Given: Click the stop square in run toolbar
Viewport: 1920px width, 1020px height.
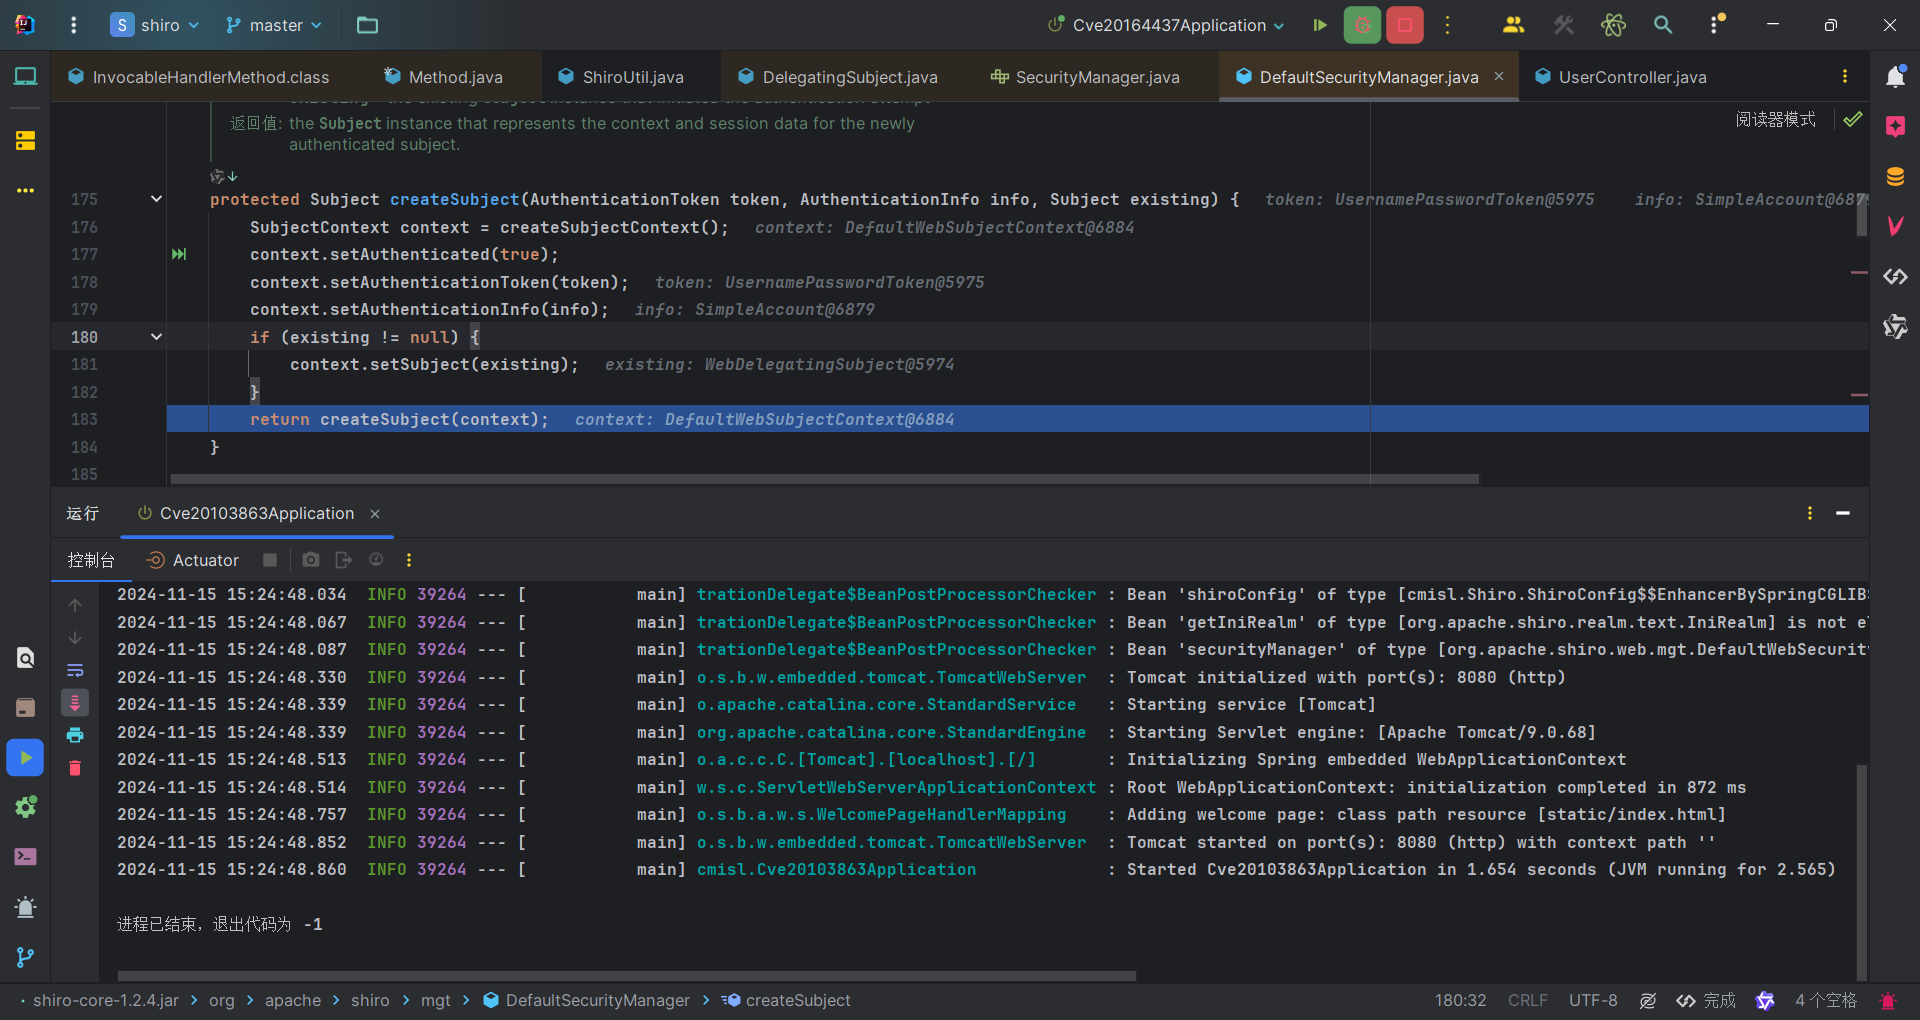Looking at the screenshot, I should tap(270, 560).
